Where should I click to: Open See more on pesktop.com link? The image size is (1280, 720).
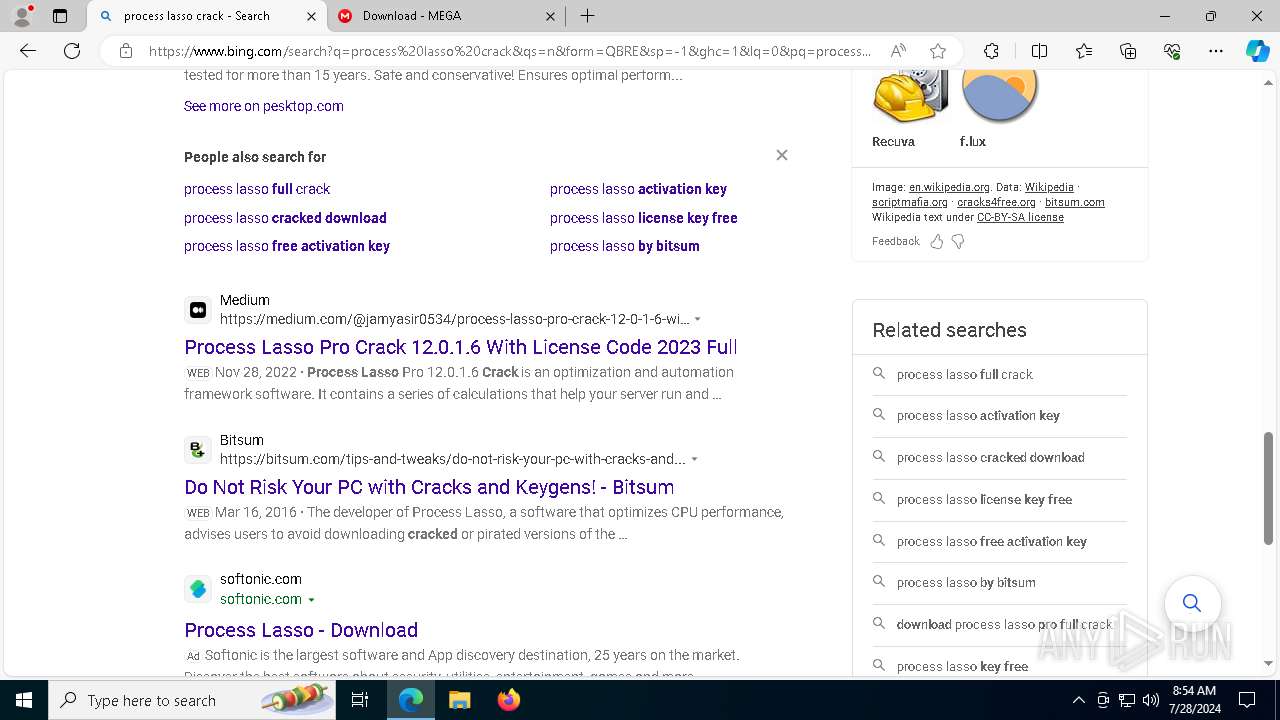(x=264, y=106)
